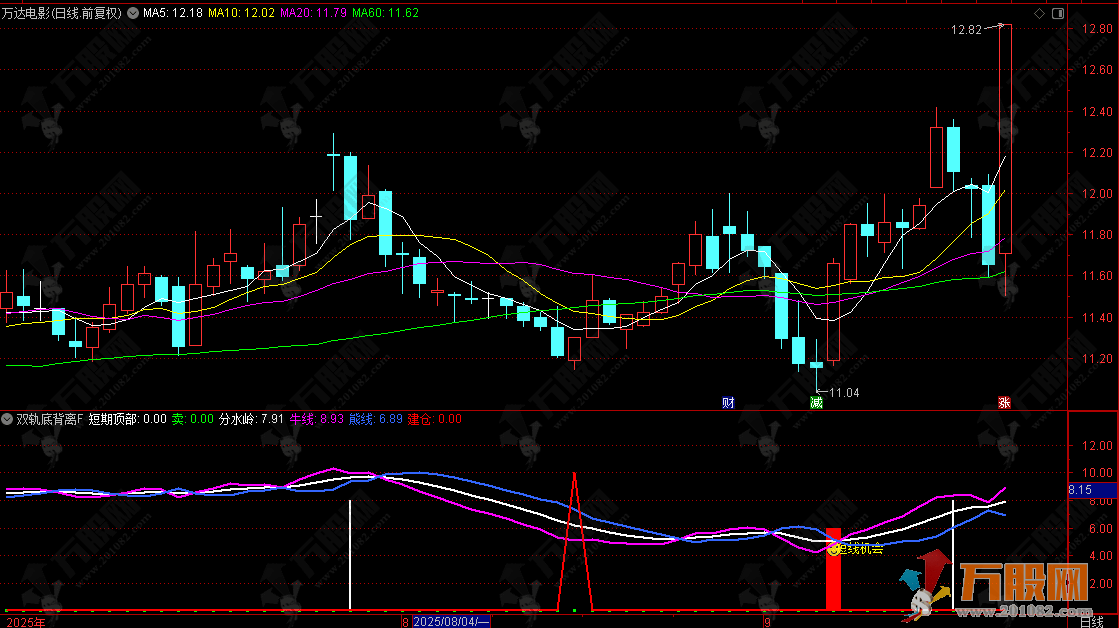The image size is (1119, 628).
Task: Click the 双轨底背离F indicator name
Action: point(50,419)
